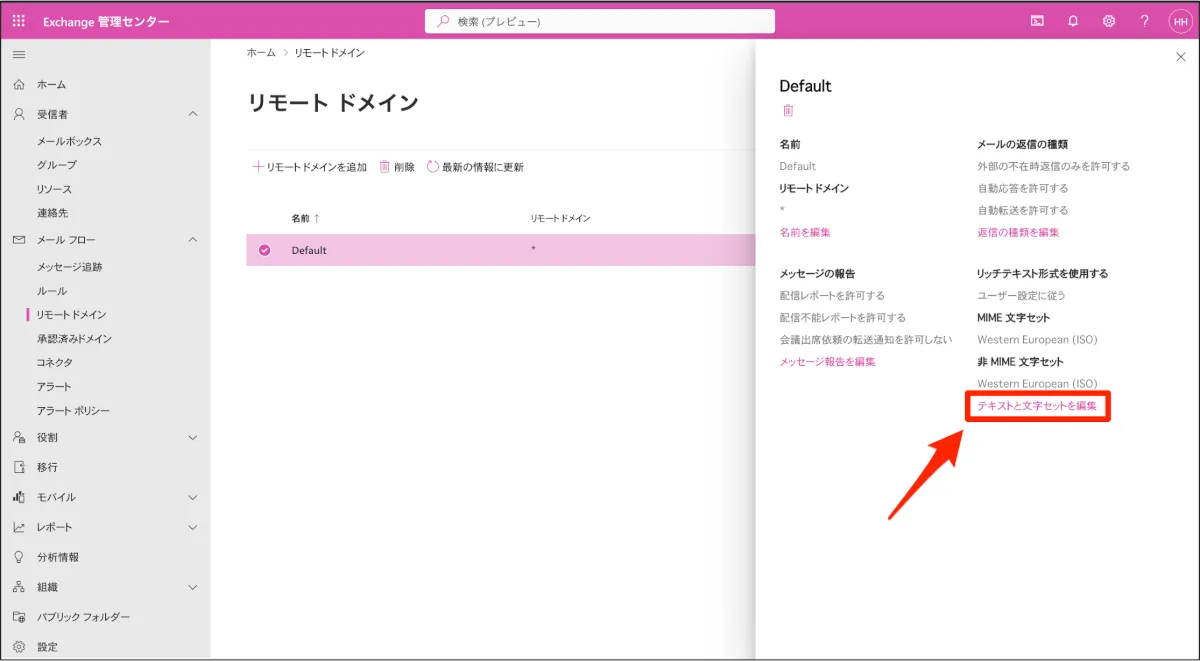Open Cloud Shell terminal icon
Image resolution: width=1200 pixels, height=661 pixels.
(1037, 21)
